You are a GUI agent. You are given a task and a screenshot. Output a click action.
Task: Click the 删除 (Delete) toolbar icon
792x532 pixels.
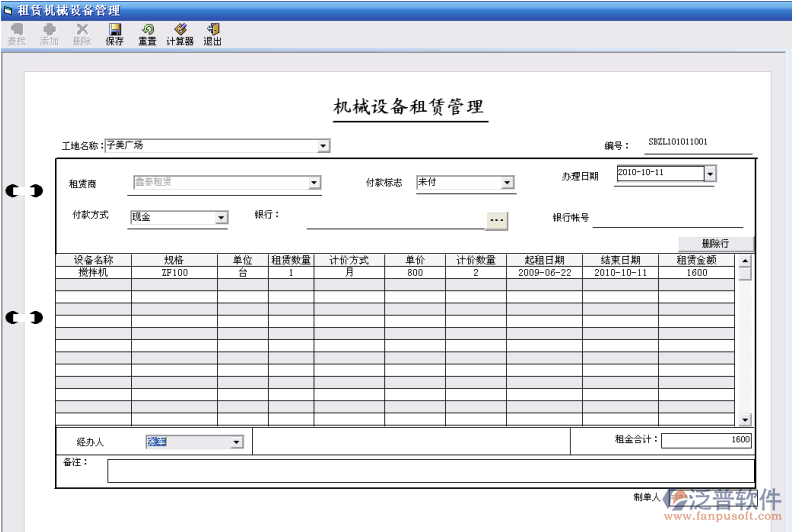[82, 34]
